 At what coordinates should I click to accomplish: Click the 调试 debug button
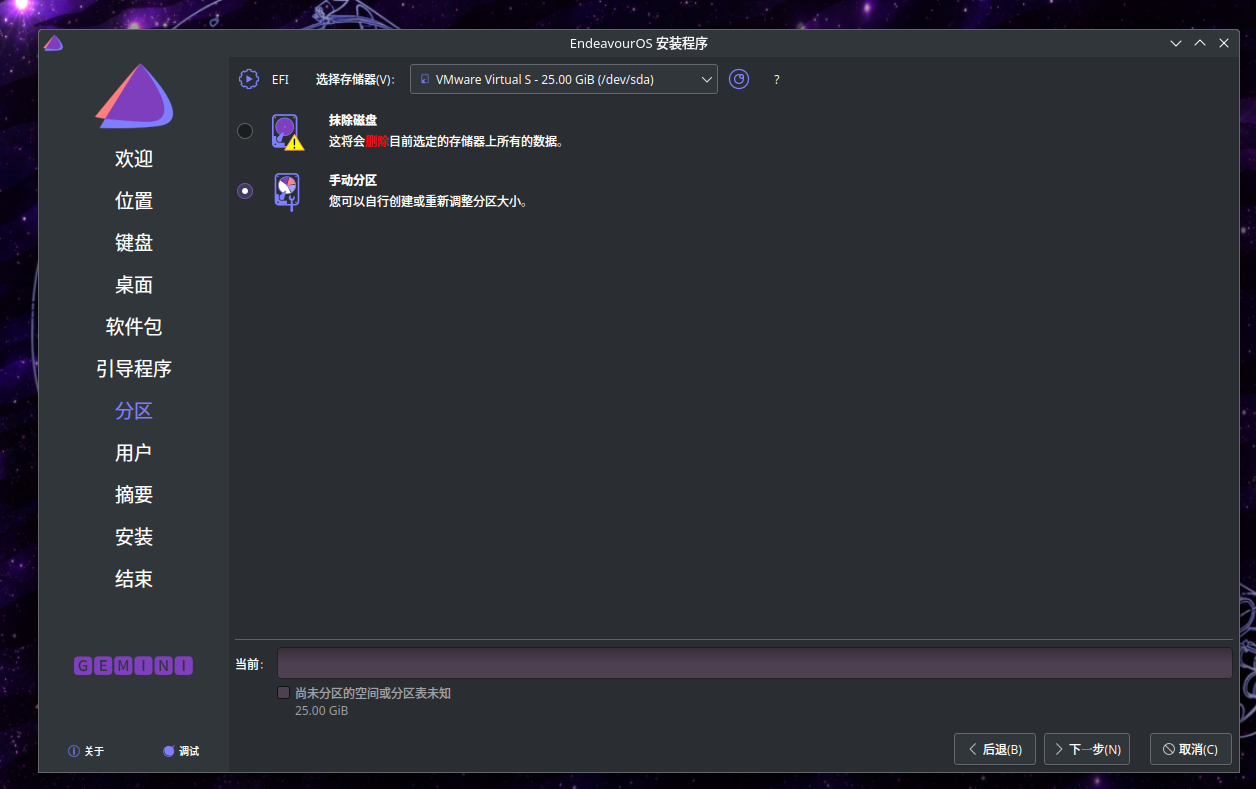[182, 751]
